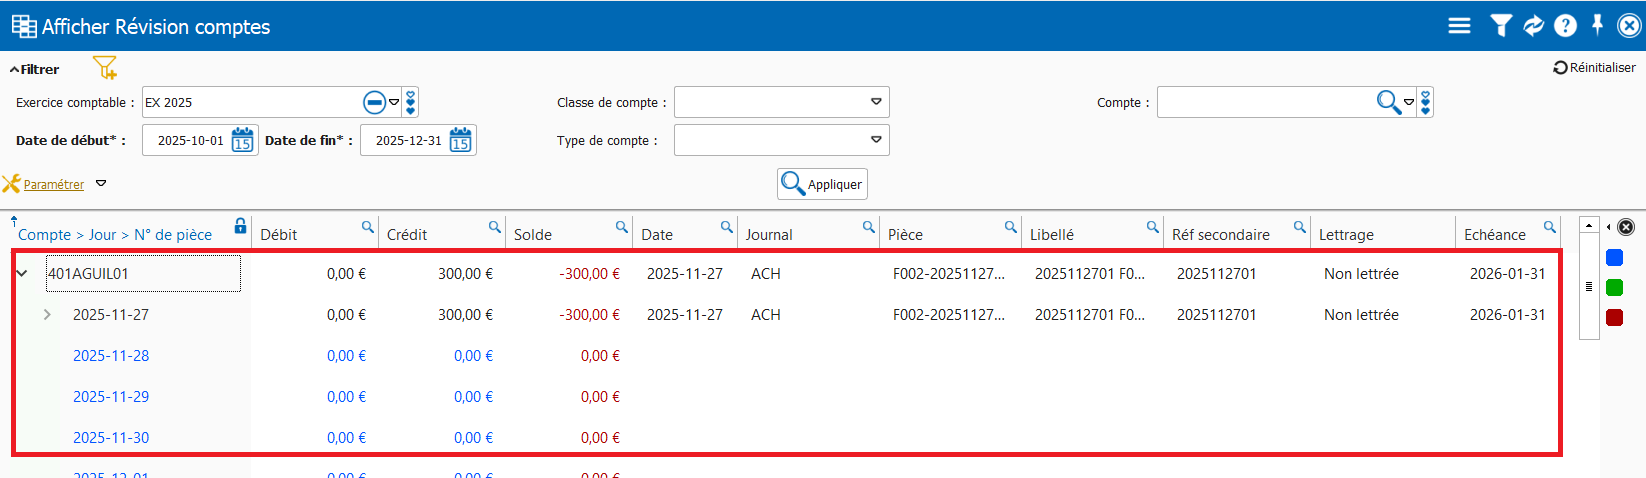This screenshot has height=478, width=1646.
Task: Pin the panel with pushpin icon
Action: (1597, 25)
